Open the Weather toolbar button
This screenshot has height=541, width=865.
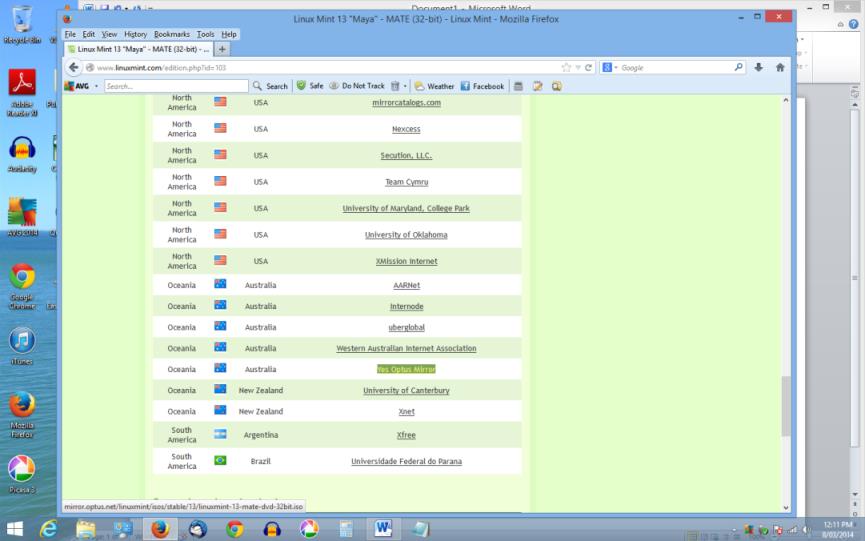point(434,86)
